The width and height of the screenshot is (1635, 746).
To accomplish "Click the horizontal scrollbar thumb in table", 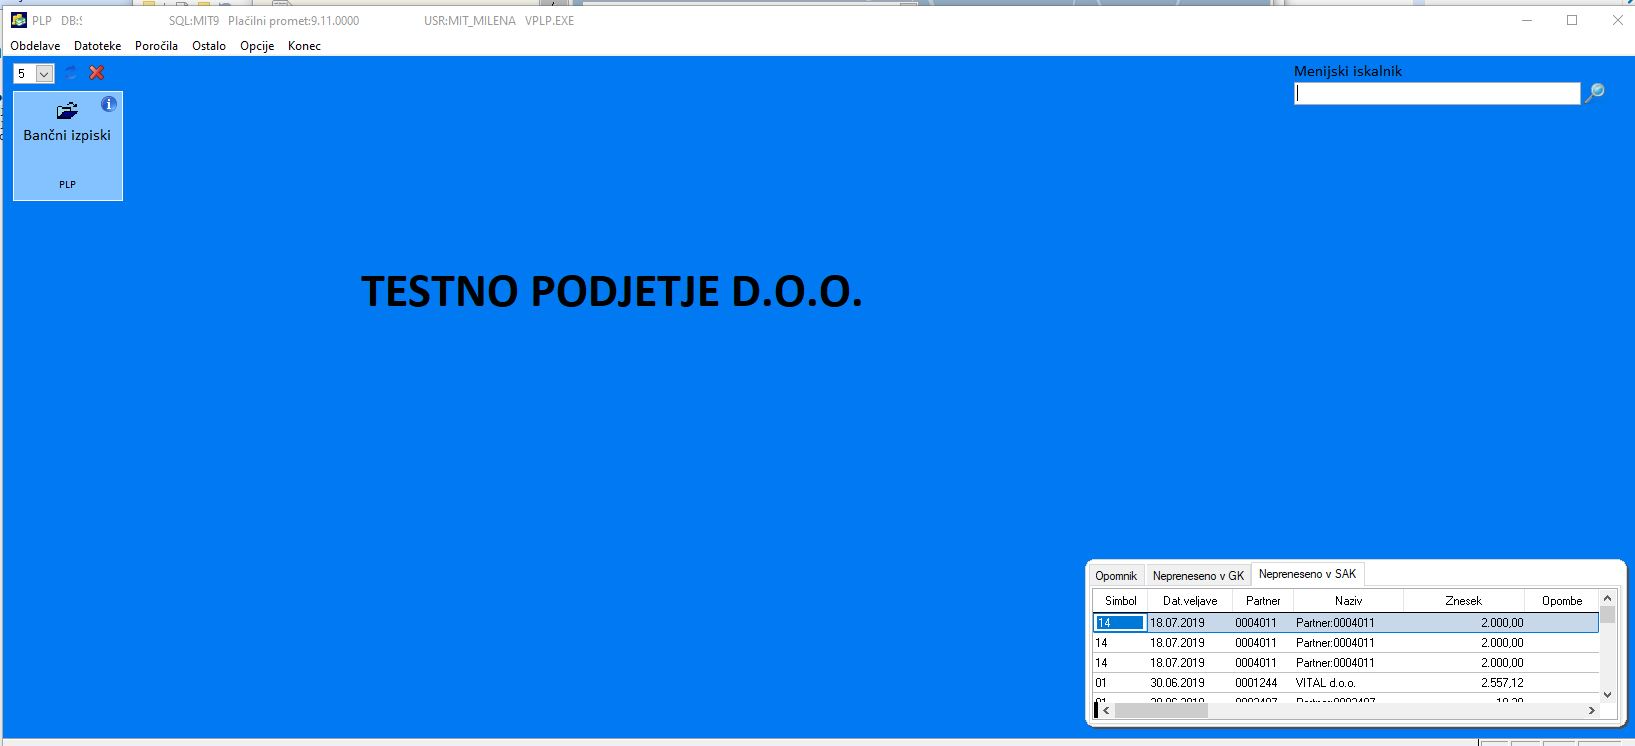I will tap(1161, 710).
